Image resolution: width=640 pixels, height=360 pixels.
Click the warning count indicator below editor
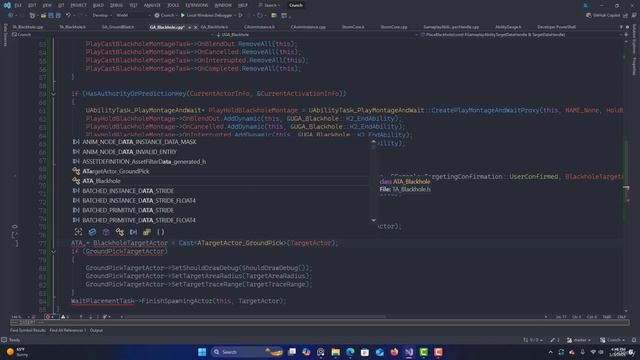click(x=65, y=317)
